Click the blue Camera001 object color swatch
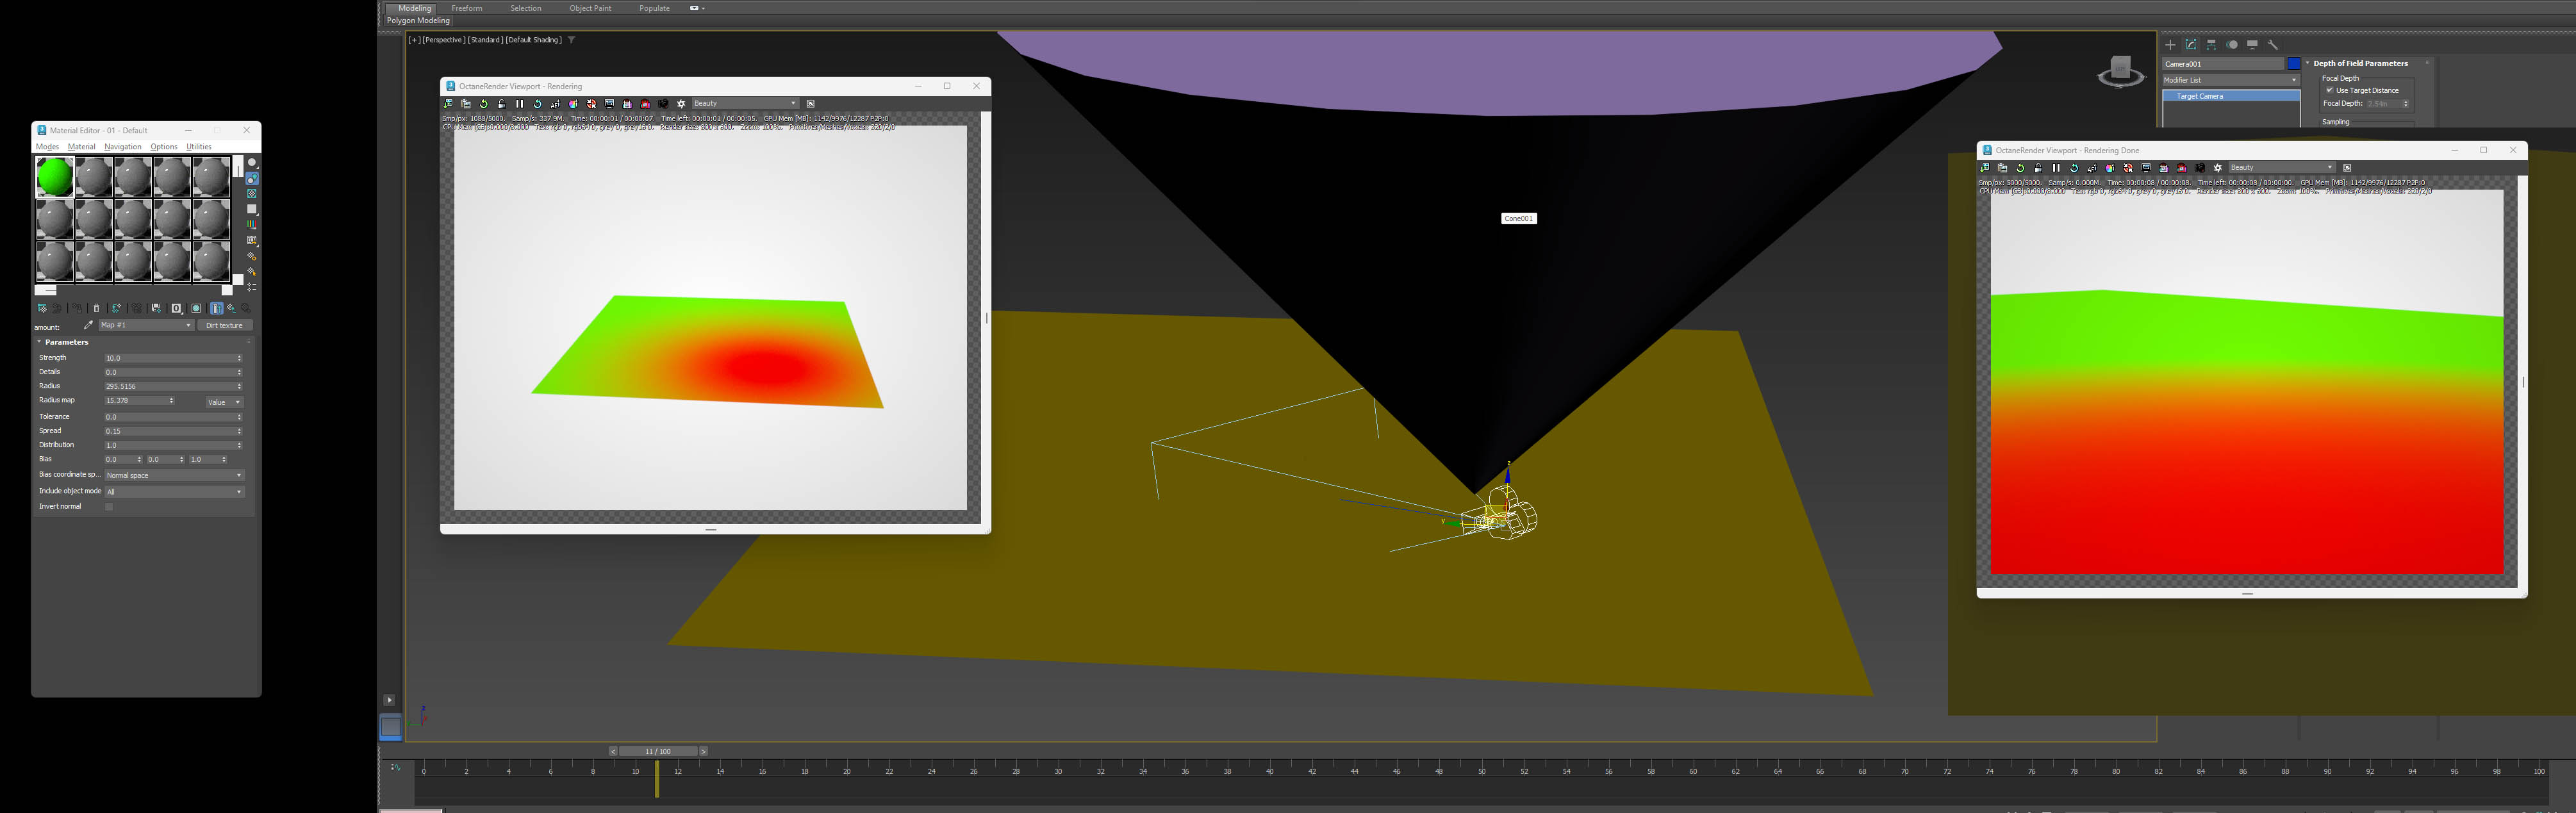 (2294, 64)
